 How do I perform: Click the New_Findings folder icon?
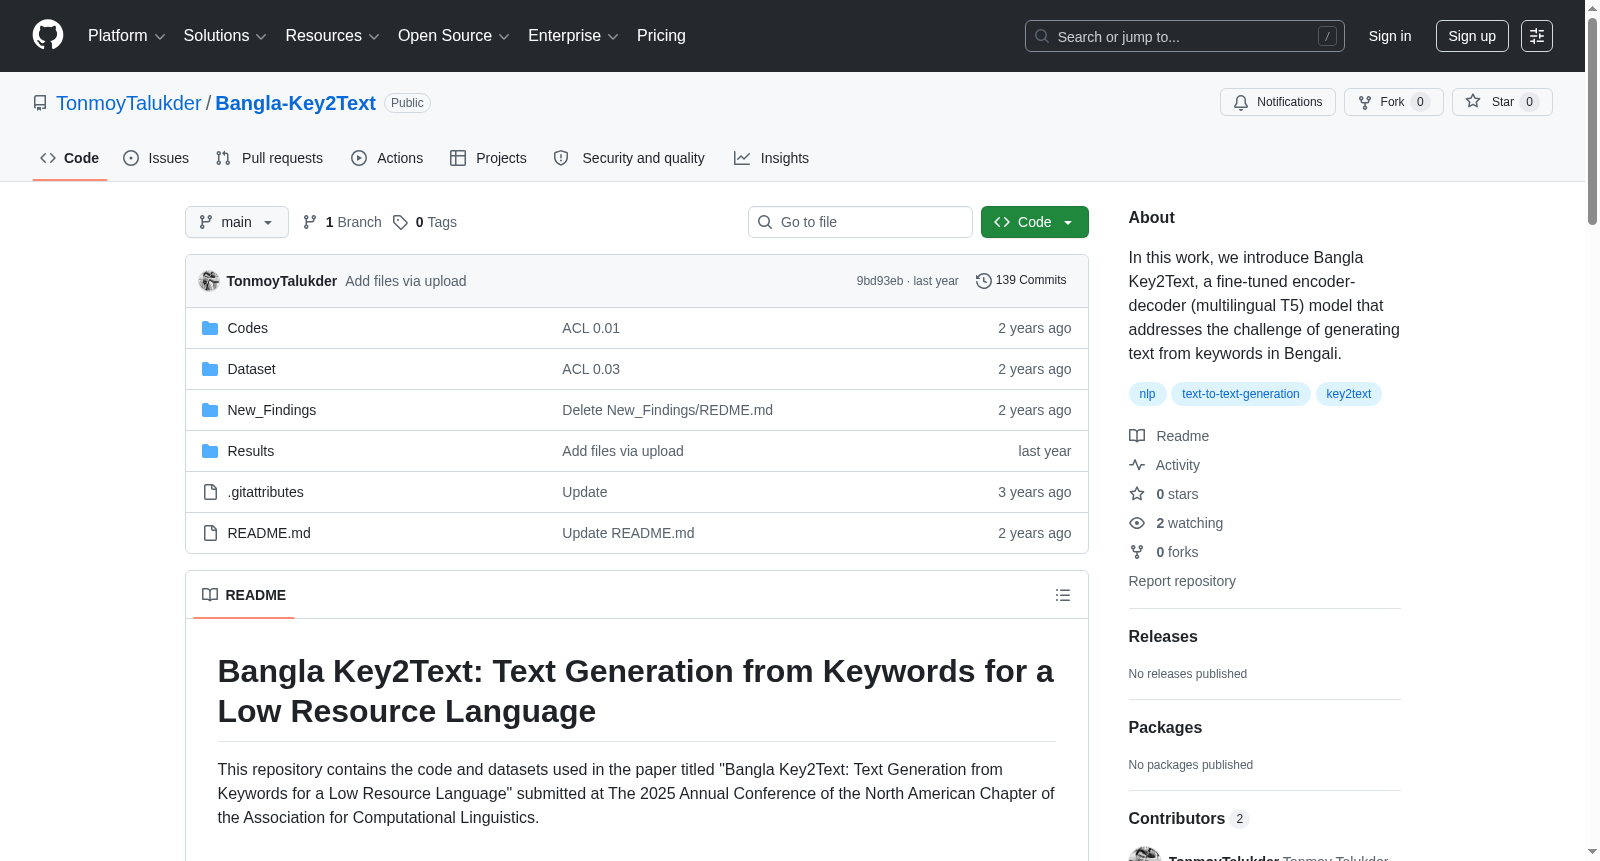coord(210,410)
